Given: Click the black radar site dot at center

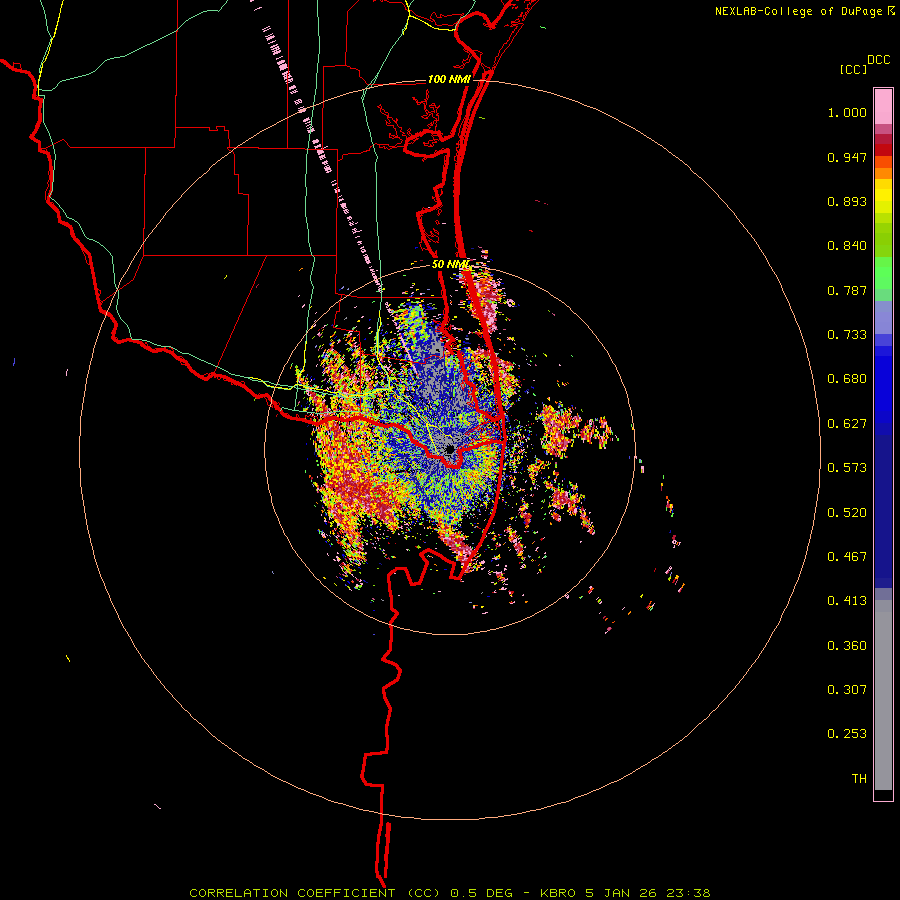Looking at the screenshot, I should point(450,449).
